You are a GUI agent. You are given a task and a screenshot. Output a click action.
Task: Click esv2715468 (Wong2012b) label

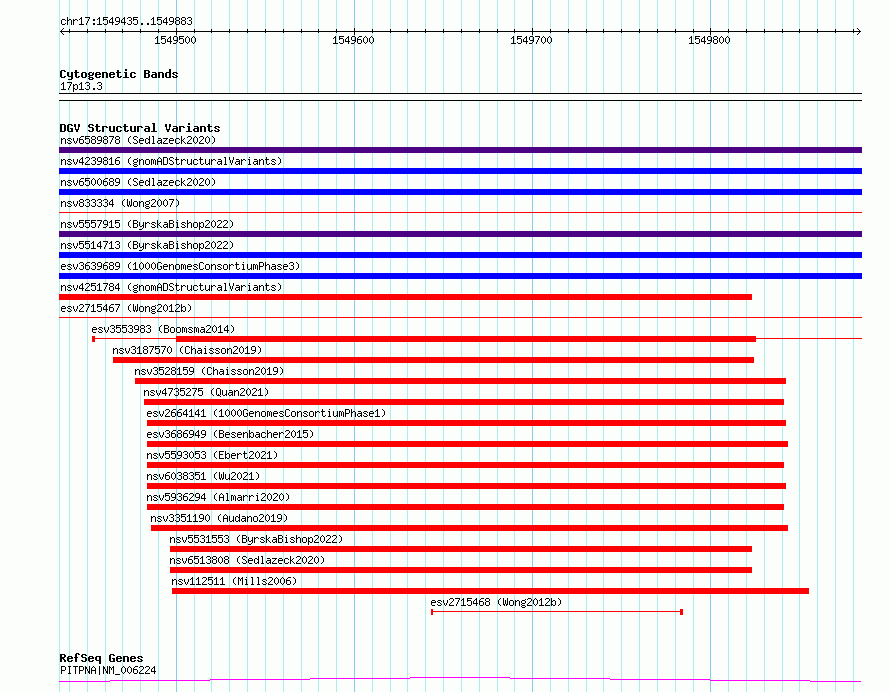click(x=496, y=602)
